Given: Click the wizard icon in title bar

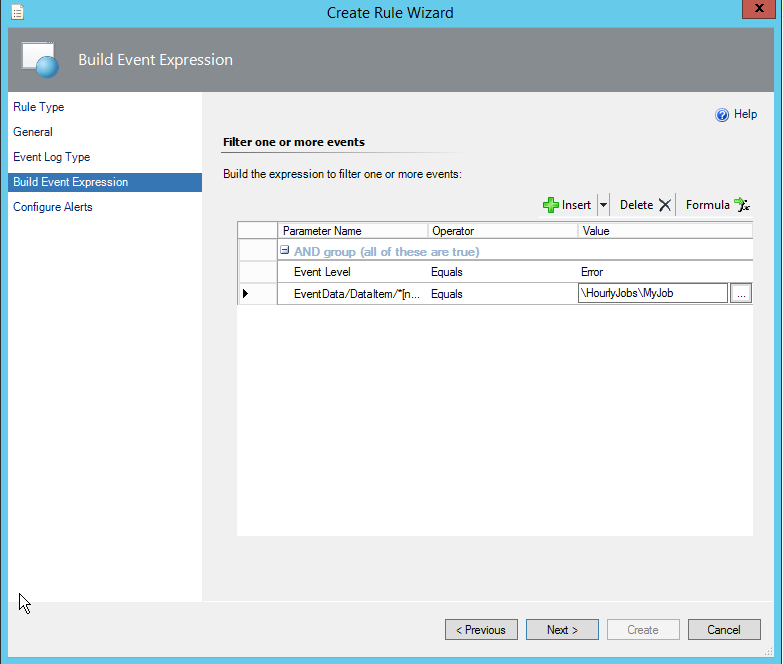Looking at the screenshot, I should [x=17, y=13].
